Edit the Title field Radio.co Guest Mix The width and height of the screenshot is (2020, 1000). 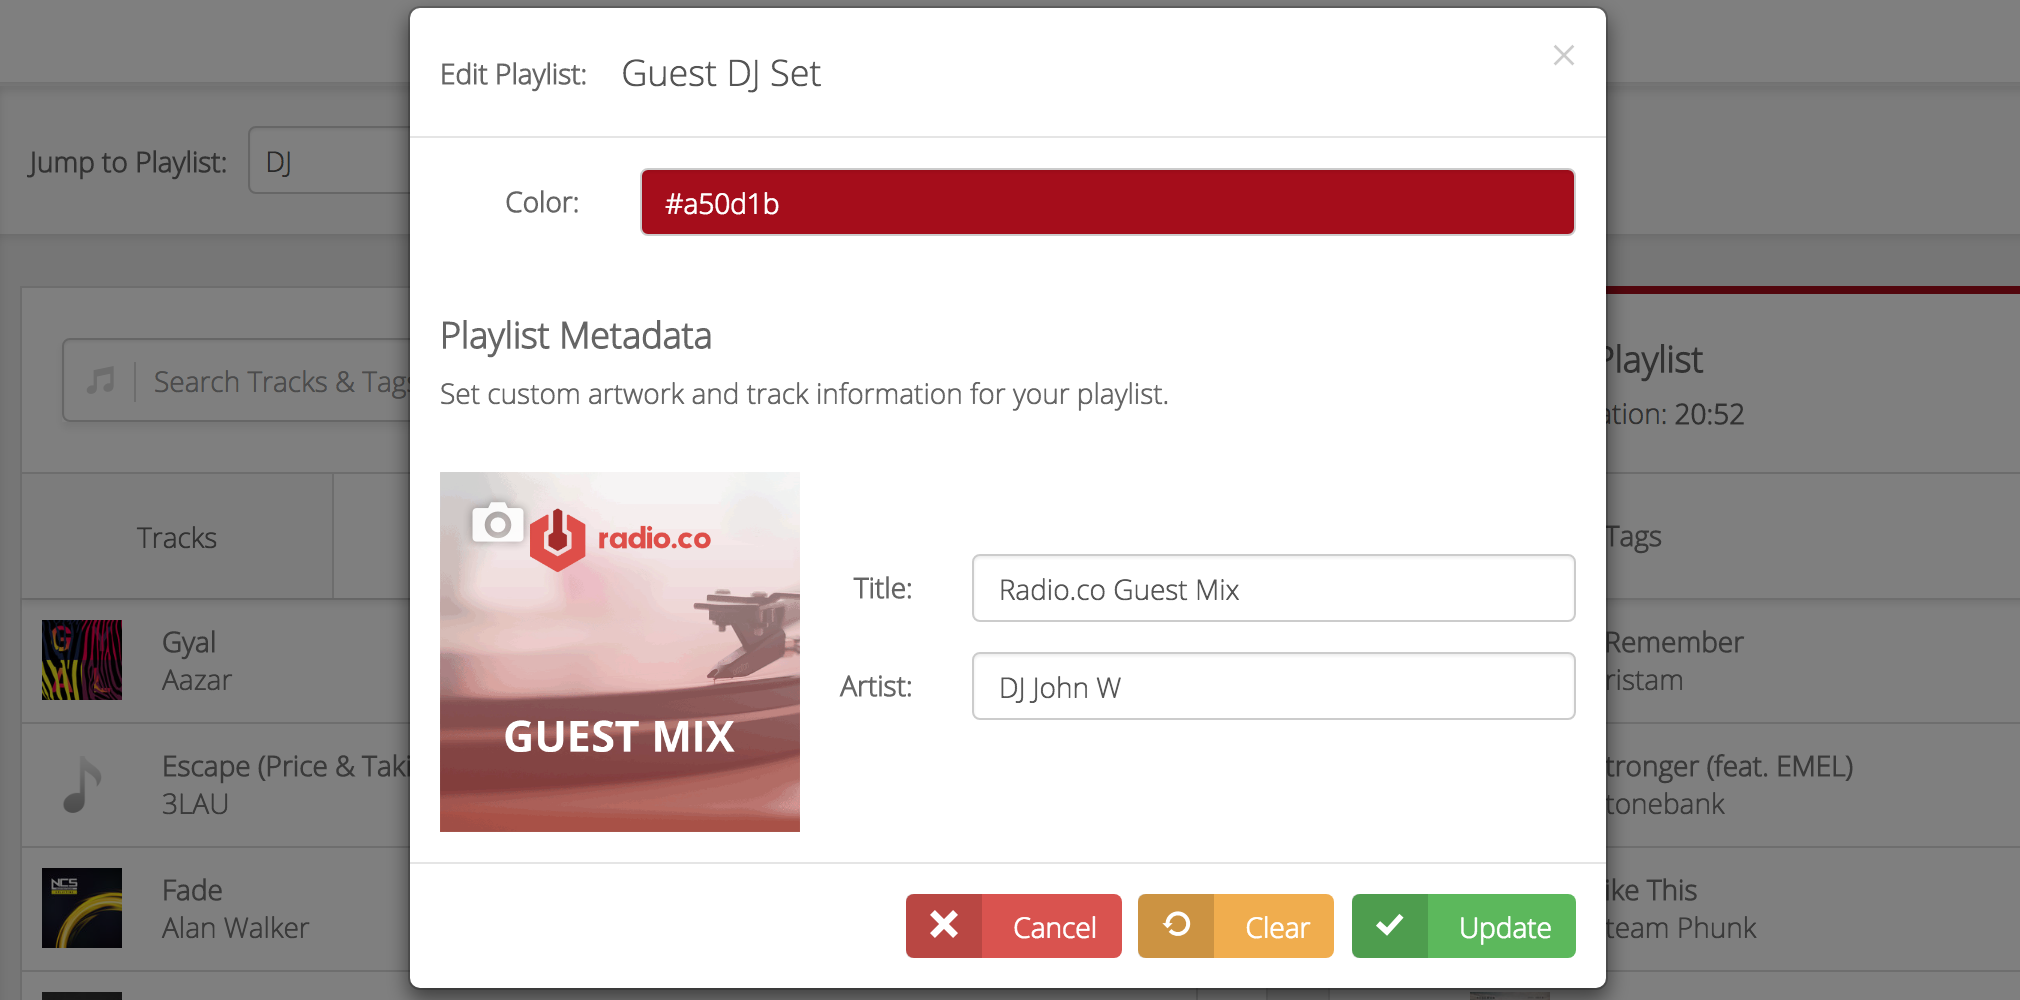point(1273,589)
